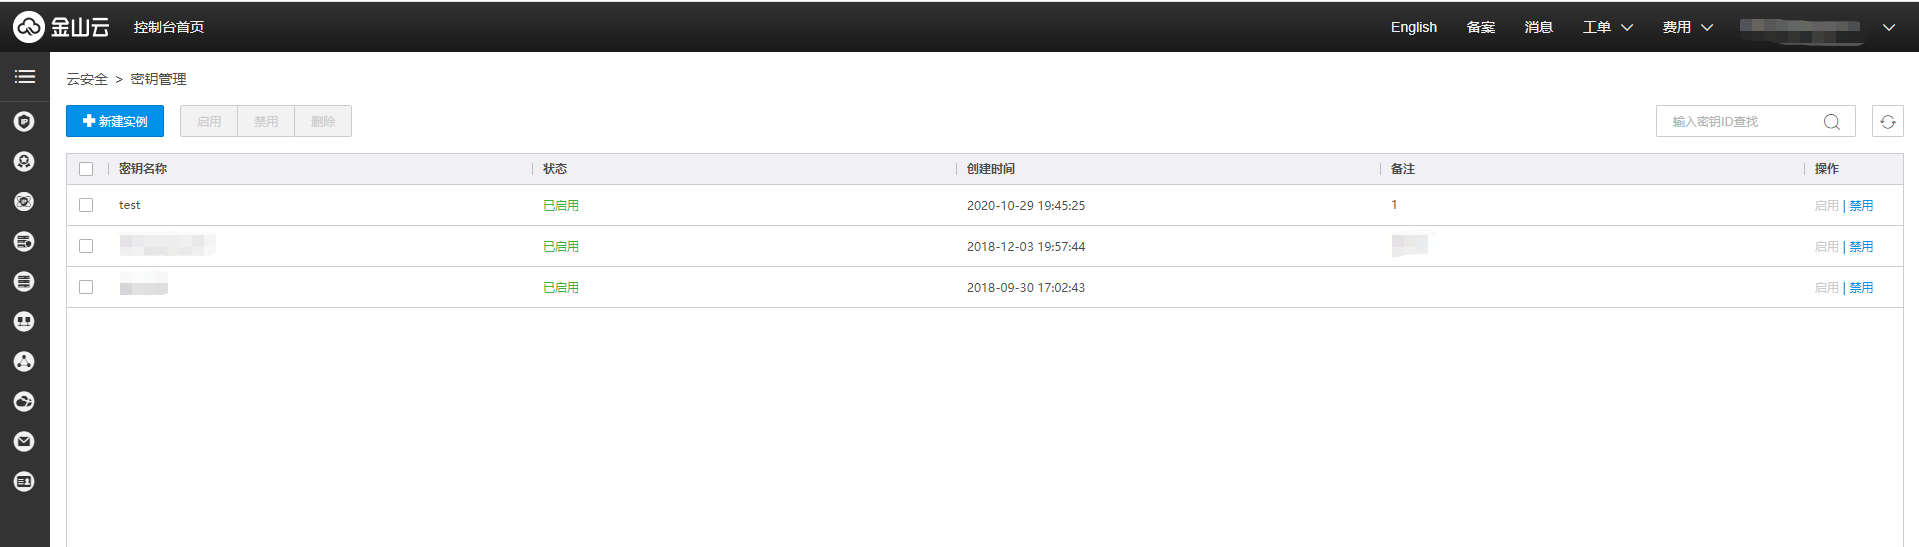Screen dimensions: 1919x547
Task: Open the stacked server sidebar icon
Action: (24, 282)
